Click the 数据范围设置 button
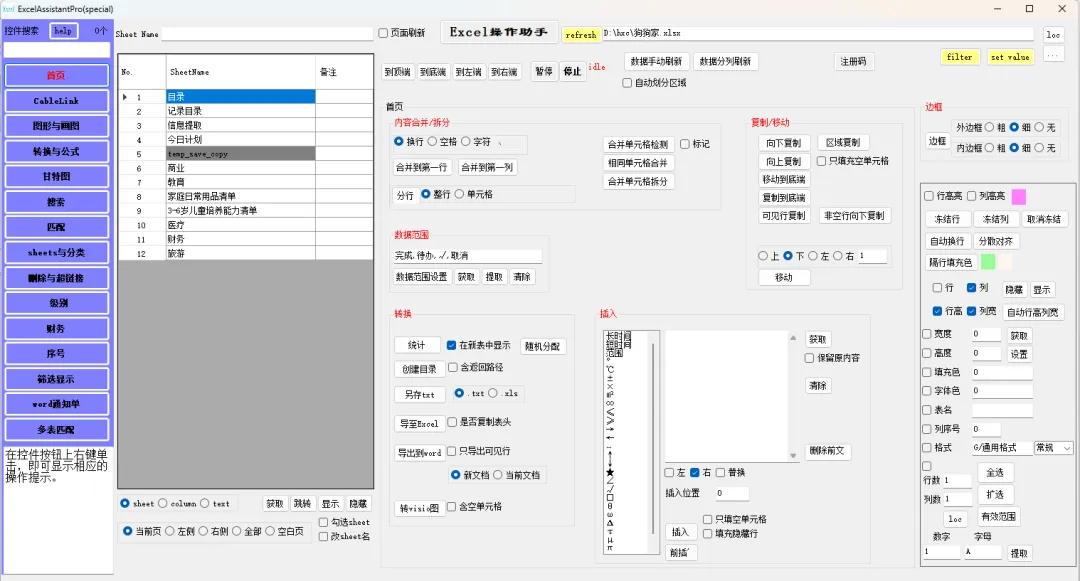The height and width of the screenshot is (581, 1080). pos(422,277)
